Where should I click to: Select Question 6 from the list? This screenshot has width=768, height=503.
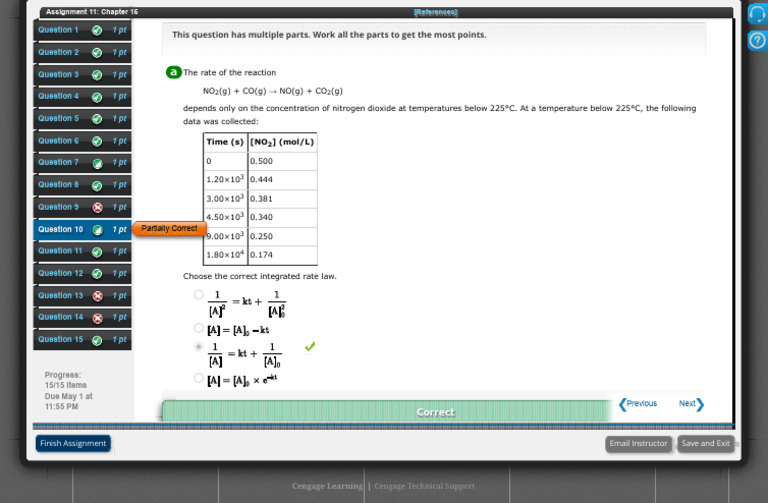82,141
